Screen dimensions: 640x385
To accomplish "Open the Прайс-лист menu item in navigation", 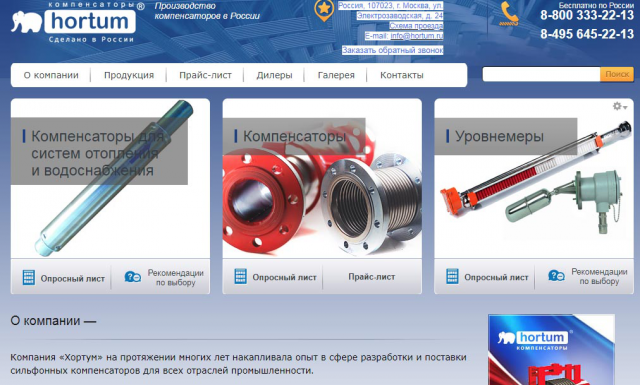I will pyautogui.click(x=205, y=75).
